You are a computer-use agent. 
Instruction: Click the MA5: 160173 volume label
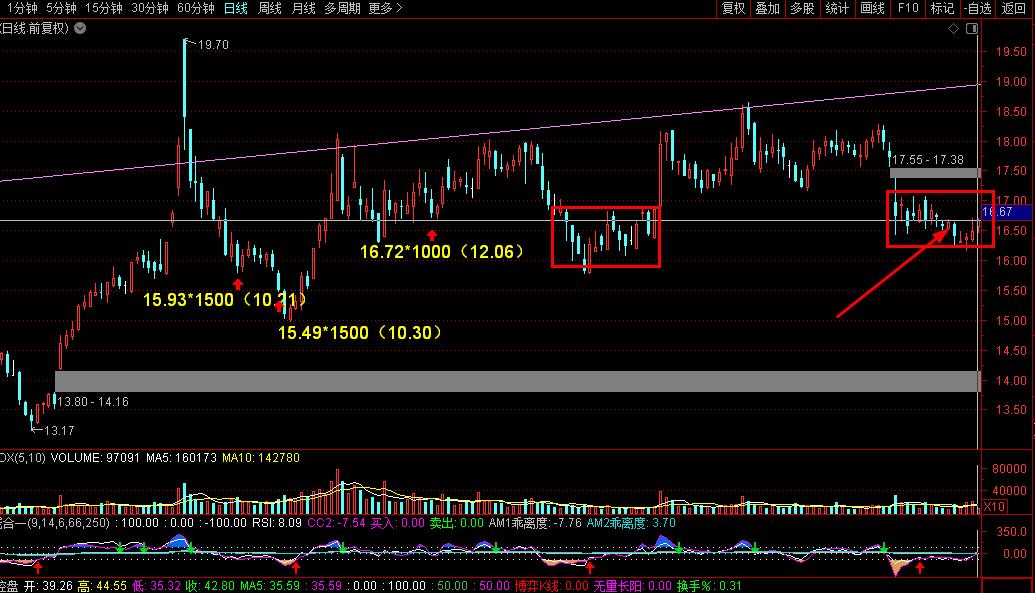pyautogui.click(x=182, y=458)
